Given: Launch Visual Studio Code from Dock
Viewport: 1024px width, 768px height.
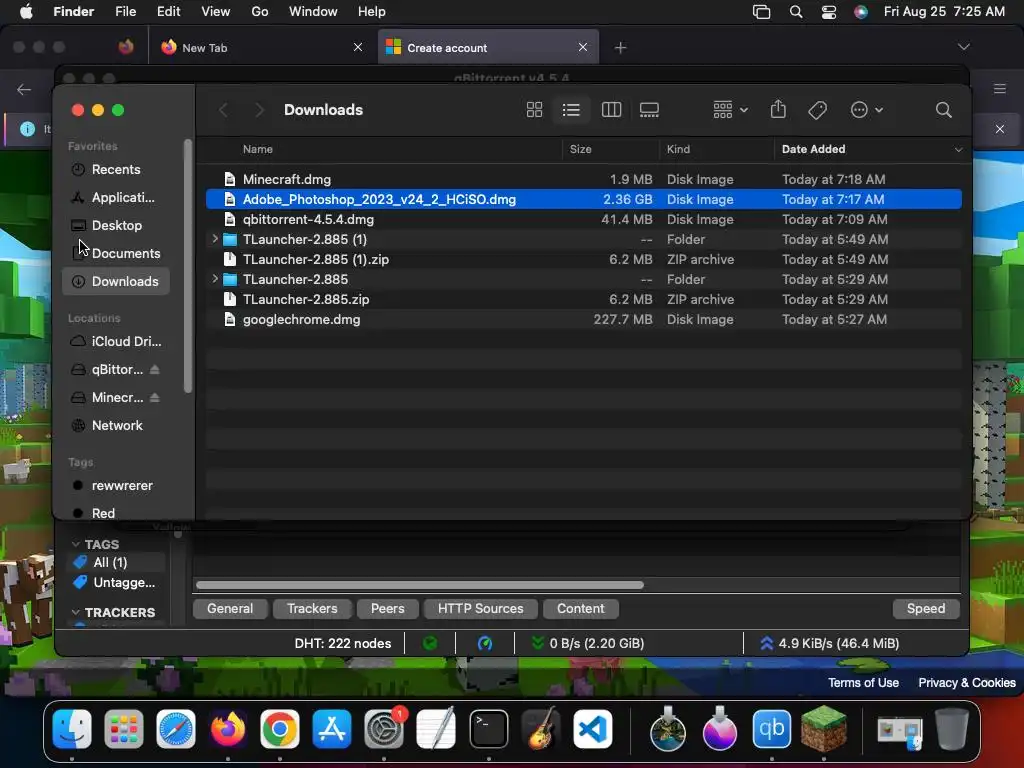Looking at the screenshot, I should coord(593,729).
